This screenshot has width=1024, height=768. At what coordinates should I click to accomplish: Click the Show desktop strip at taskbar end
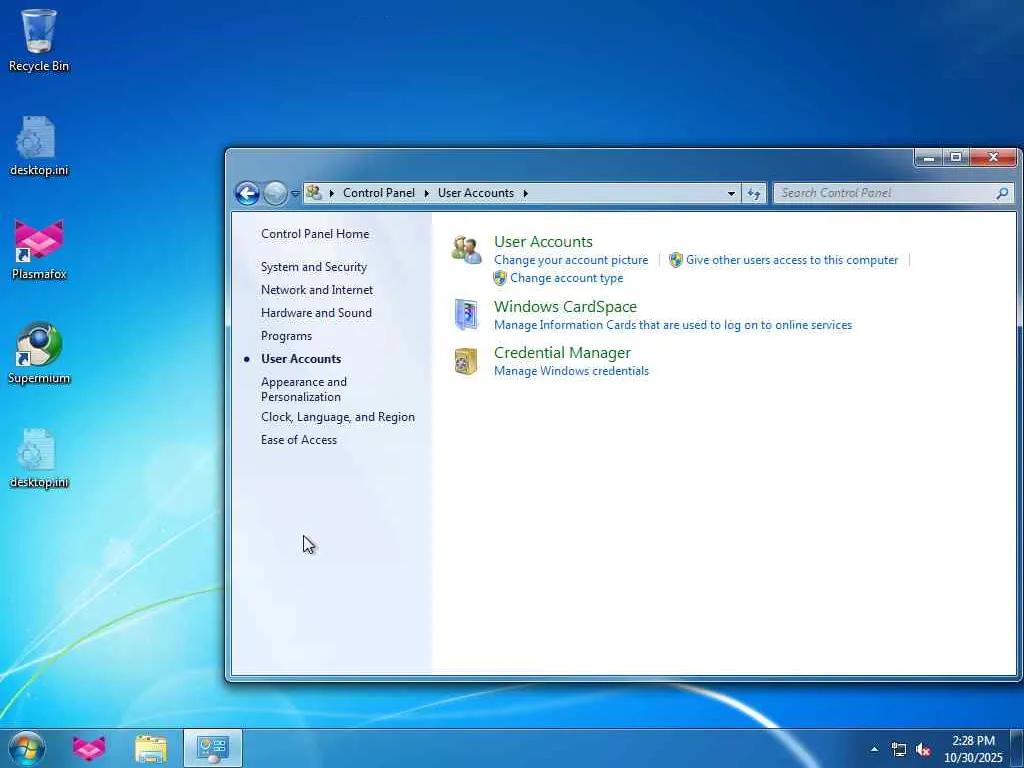pos(1017,748)
